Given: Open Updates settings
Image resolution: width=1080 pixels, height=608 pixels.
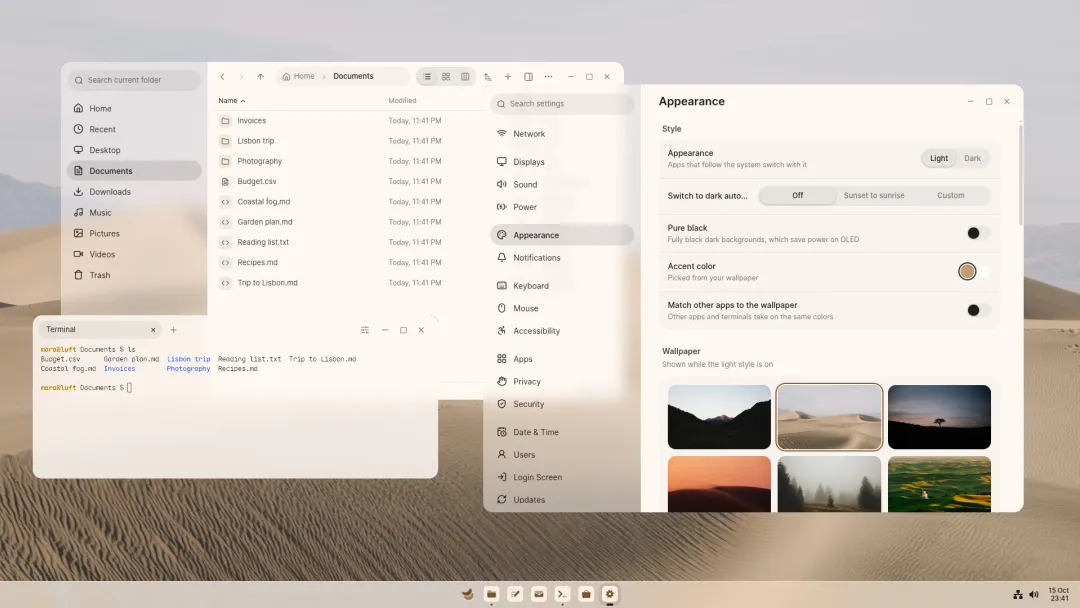Looking at the screenshot, I should tap(561, 500).
